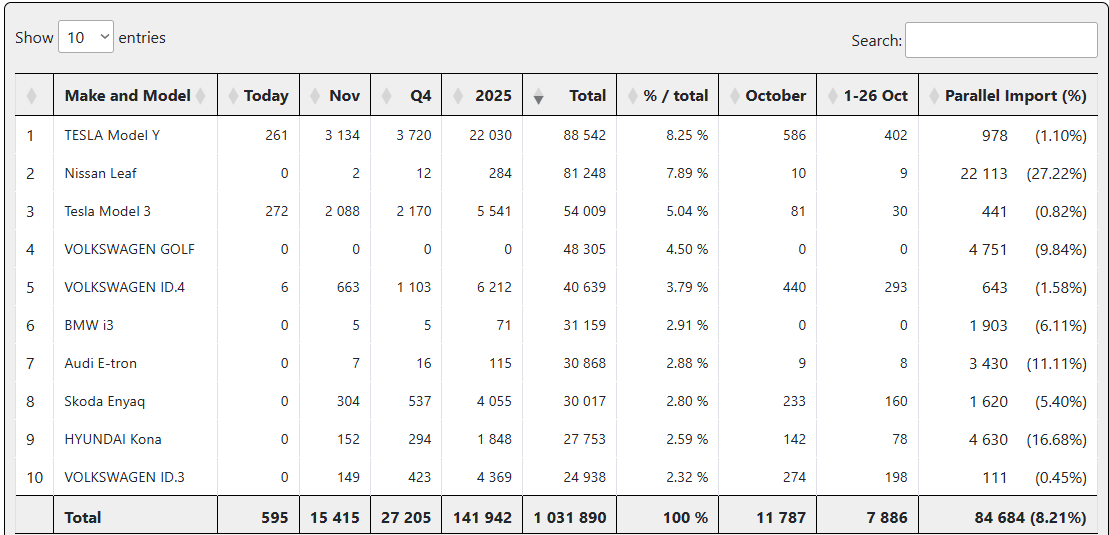
Task: Select the HYUNDAI Kona name cell
Action: coord(112,439)
